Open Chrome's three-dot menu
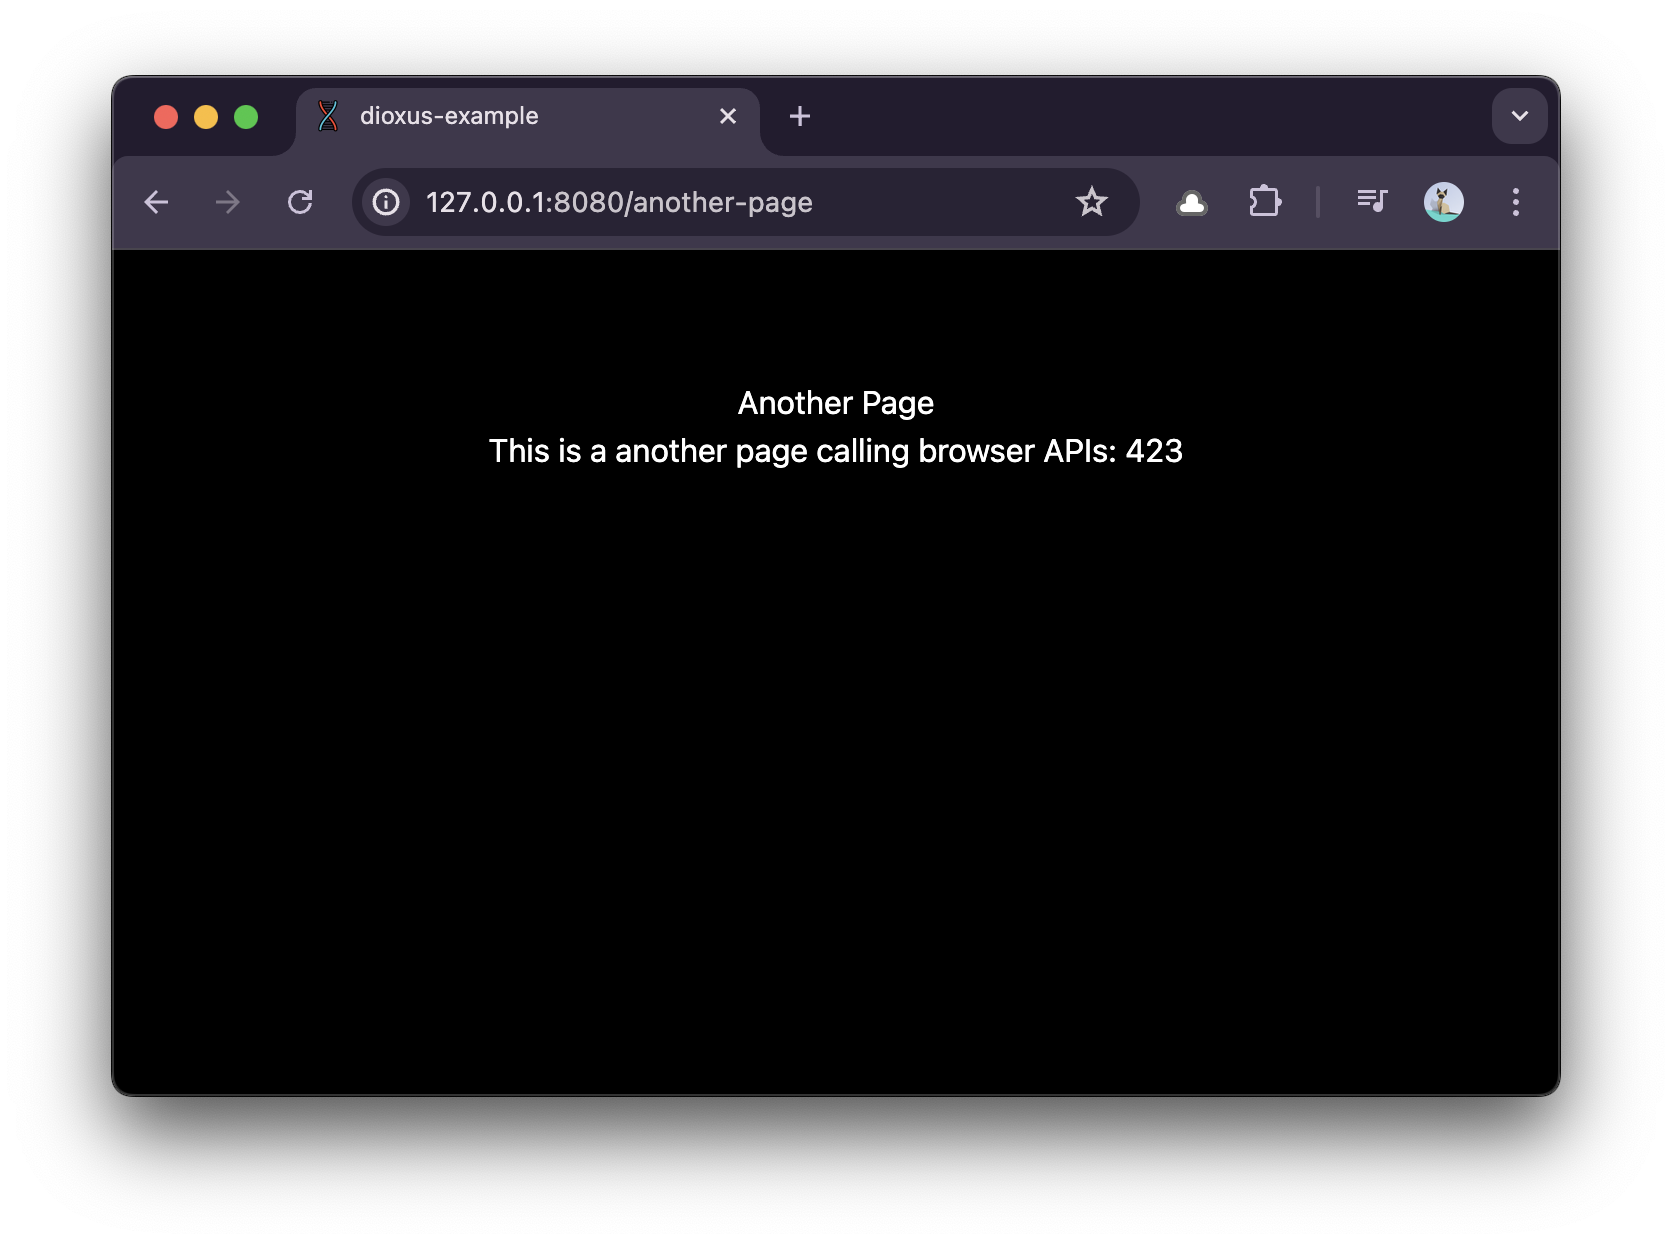The image size is (1672, 1244). tap(1515, 202)
